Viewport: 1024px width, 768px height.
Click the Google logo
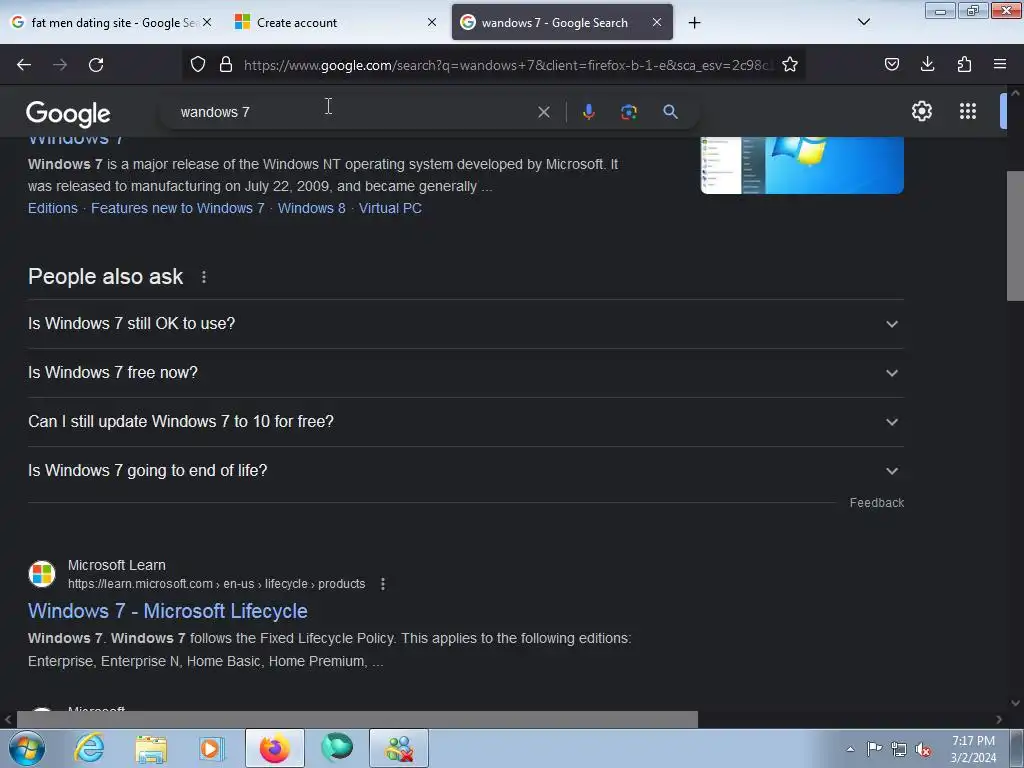(68, 113)
